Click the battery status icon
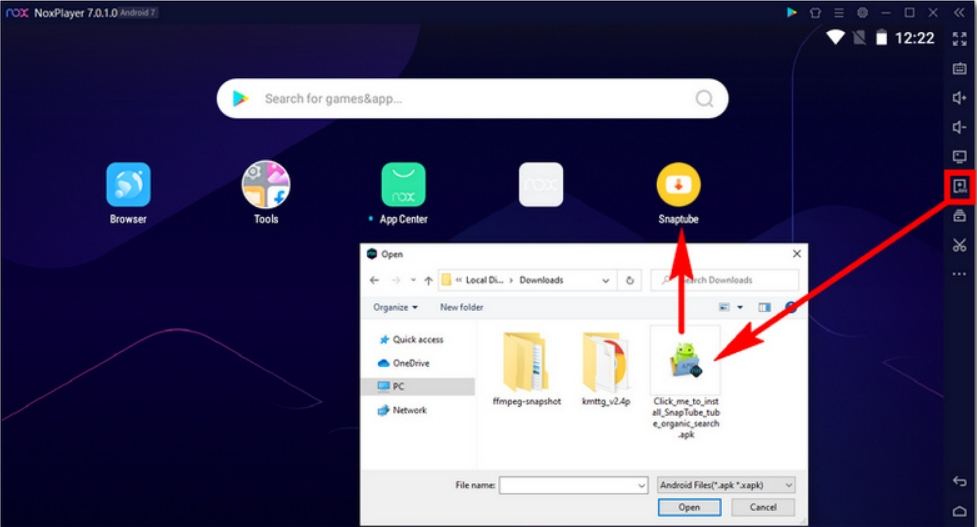 (882, 37)
